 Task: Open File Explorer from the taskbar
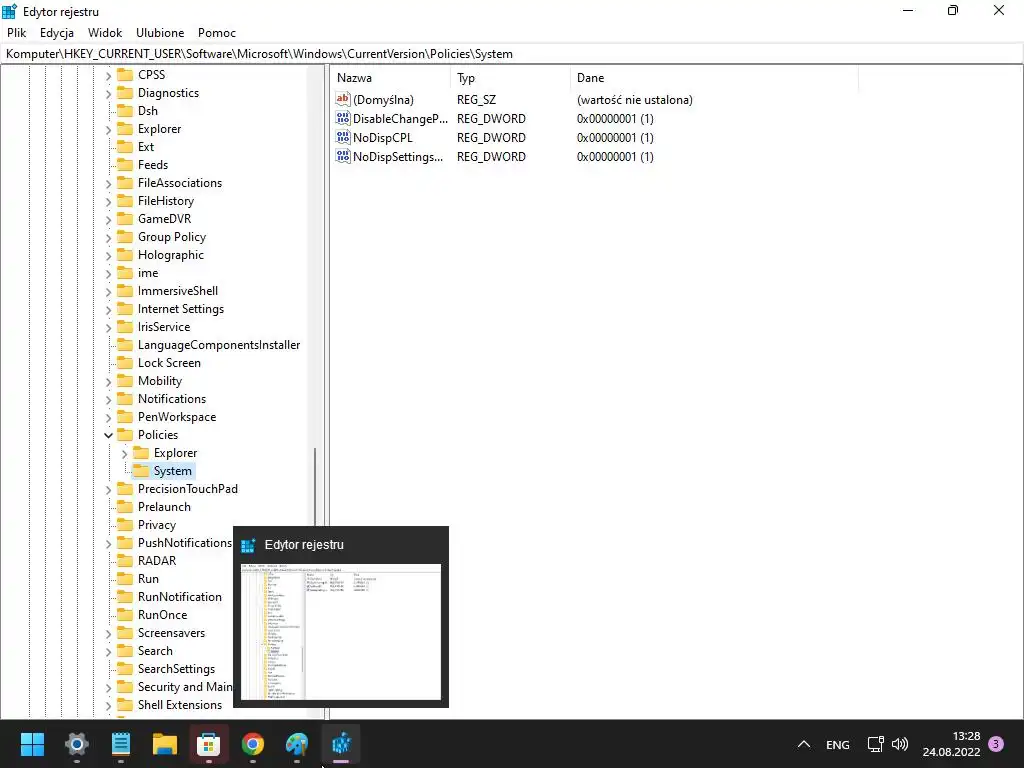[165, 744]
